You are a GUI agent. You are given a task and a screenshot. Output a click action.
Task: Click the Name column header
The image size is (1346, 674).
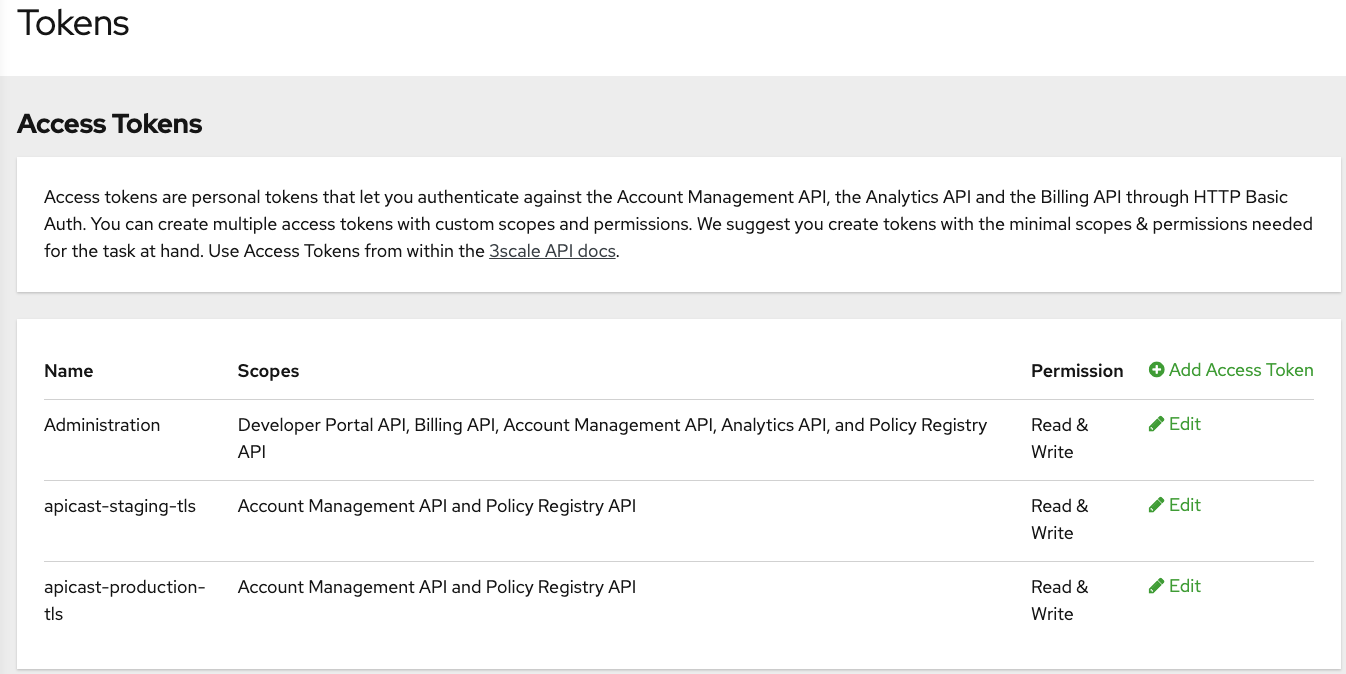click(x=69, y=371)
